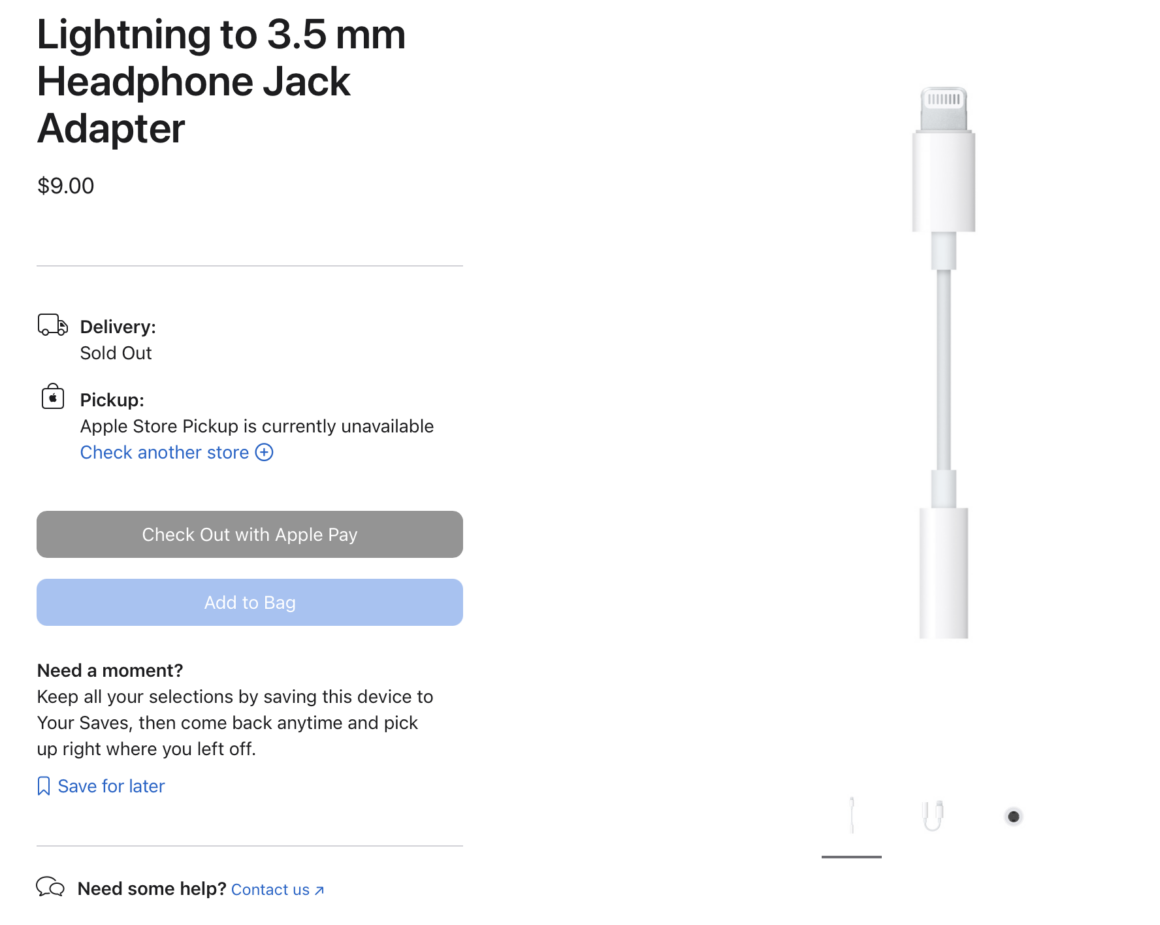View the third thumbnail of the jack end

click(1013, 816)
